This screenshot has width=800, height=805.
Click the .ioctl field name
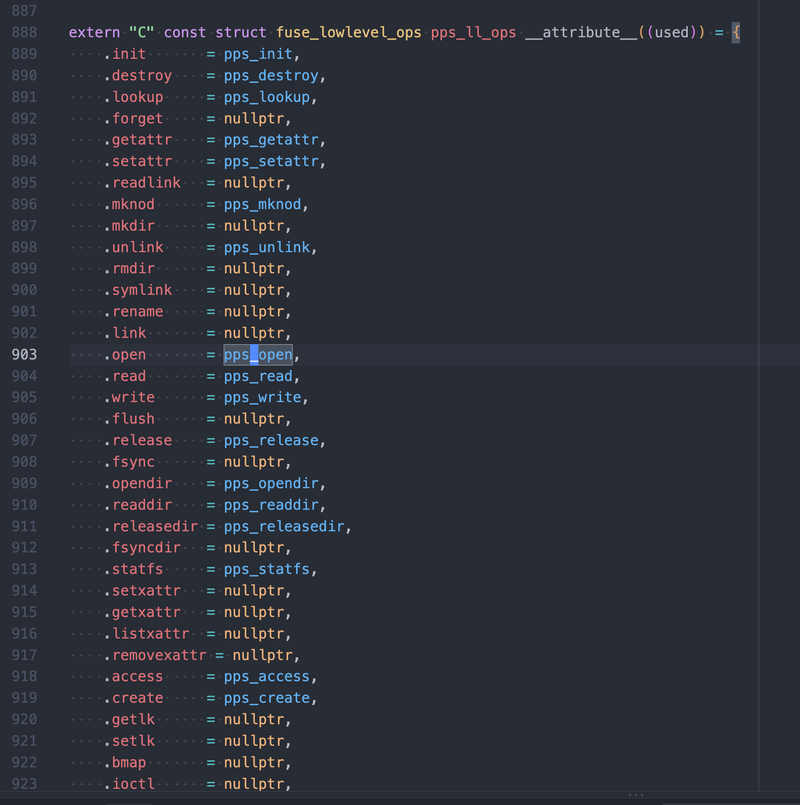(129, 784)
